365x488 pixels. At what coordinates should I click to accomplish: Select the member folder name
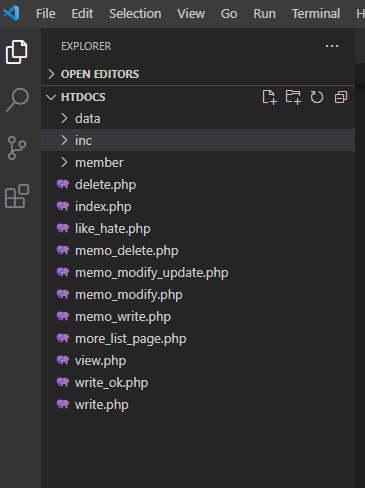click(x=99, y=163)
